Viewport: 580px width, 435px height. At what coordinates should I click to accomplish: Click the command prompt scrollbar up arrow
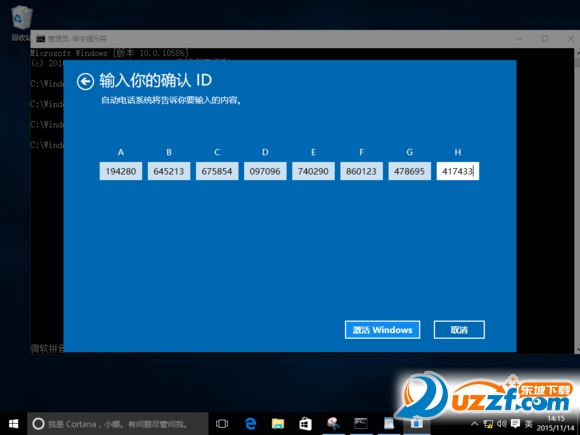[x=577, y=53]
